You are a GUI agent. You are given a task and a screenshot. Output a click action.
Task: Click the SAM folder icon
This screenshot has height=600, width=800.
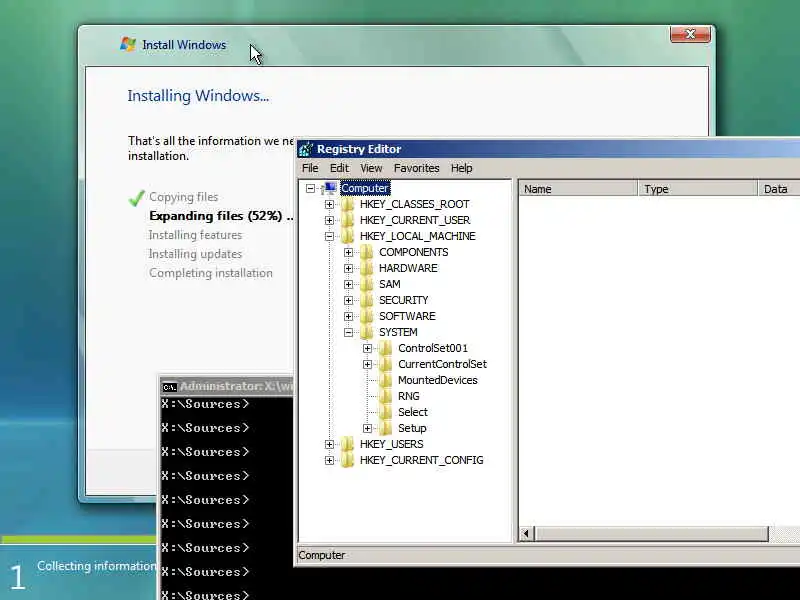[x=366, y=284]
